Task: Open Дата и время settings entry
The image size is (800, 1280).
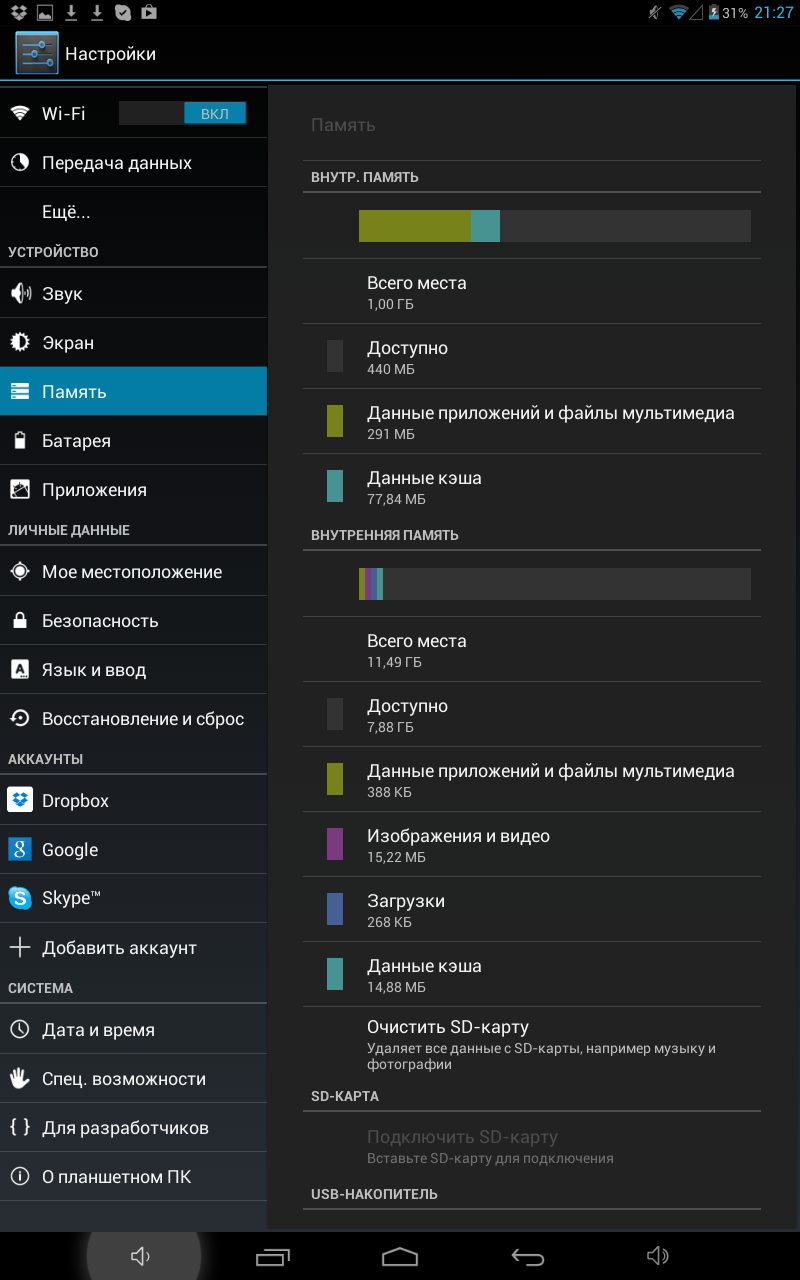Action: (133, 1029)
